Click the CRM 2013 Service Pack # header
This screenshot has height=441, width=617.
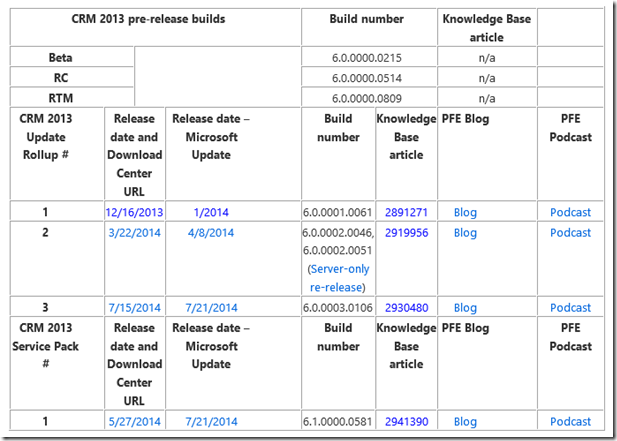pyautogui.click(x=46, y=346)
